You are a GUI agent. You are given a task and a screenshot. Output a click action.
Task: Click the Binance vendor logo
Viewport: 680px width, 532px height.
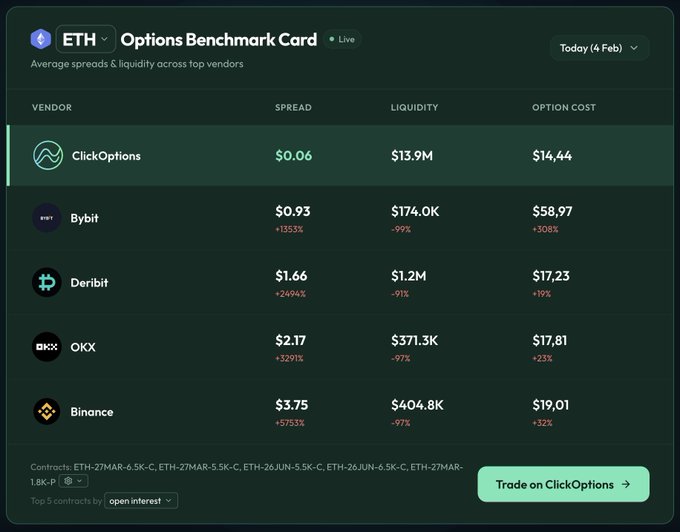coord(46,411)
